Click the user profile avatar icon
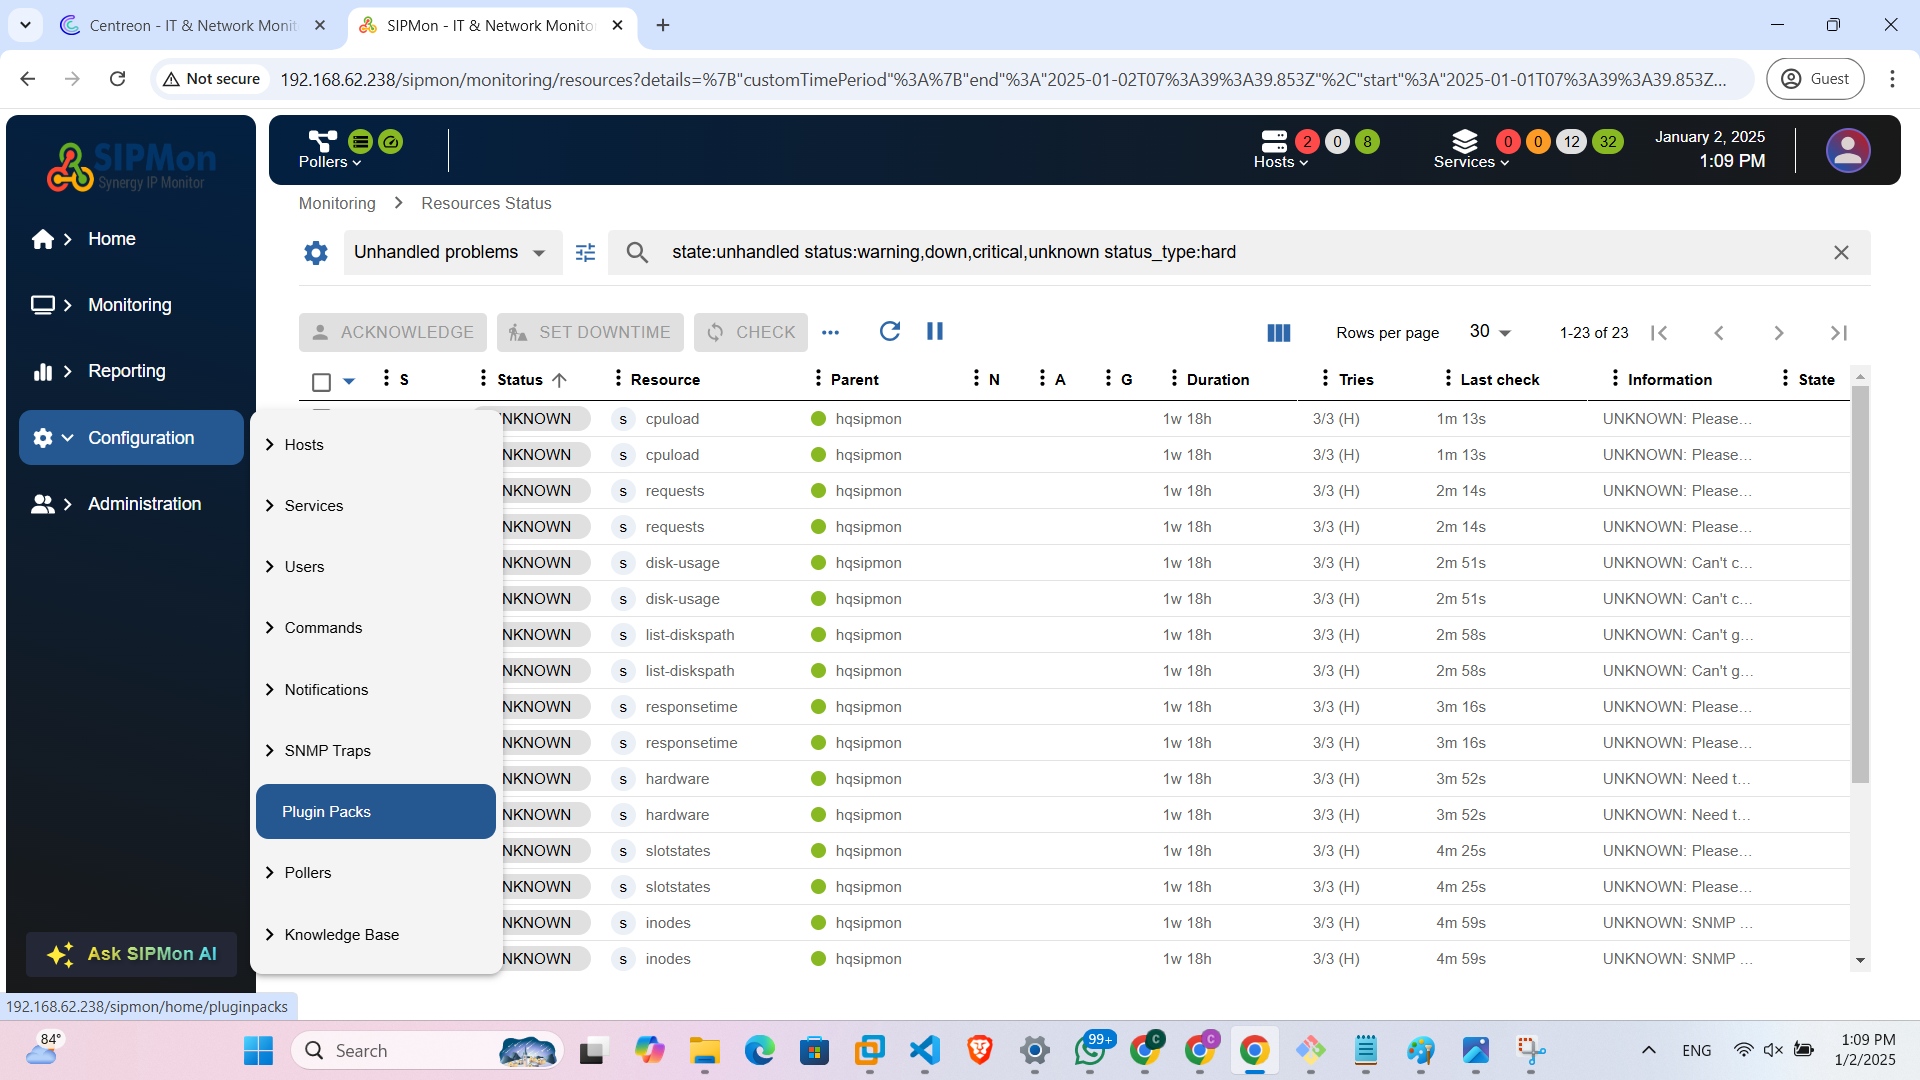This screenshot has height=1080, width=1920. pos(1847,151)
